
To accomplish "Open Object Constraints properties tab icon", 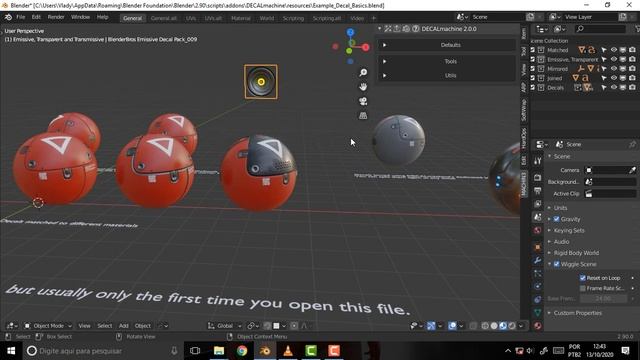I will 538,299.
